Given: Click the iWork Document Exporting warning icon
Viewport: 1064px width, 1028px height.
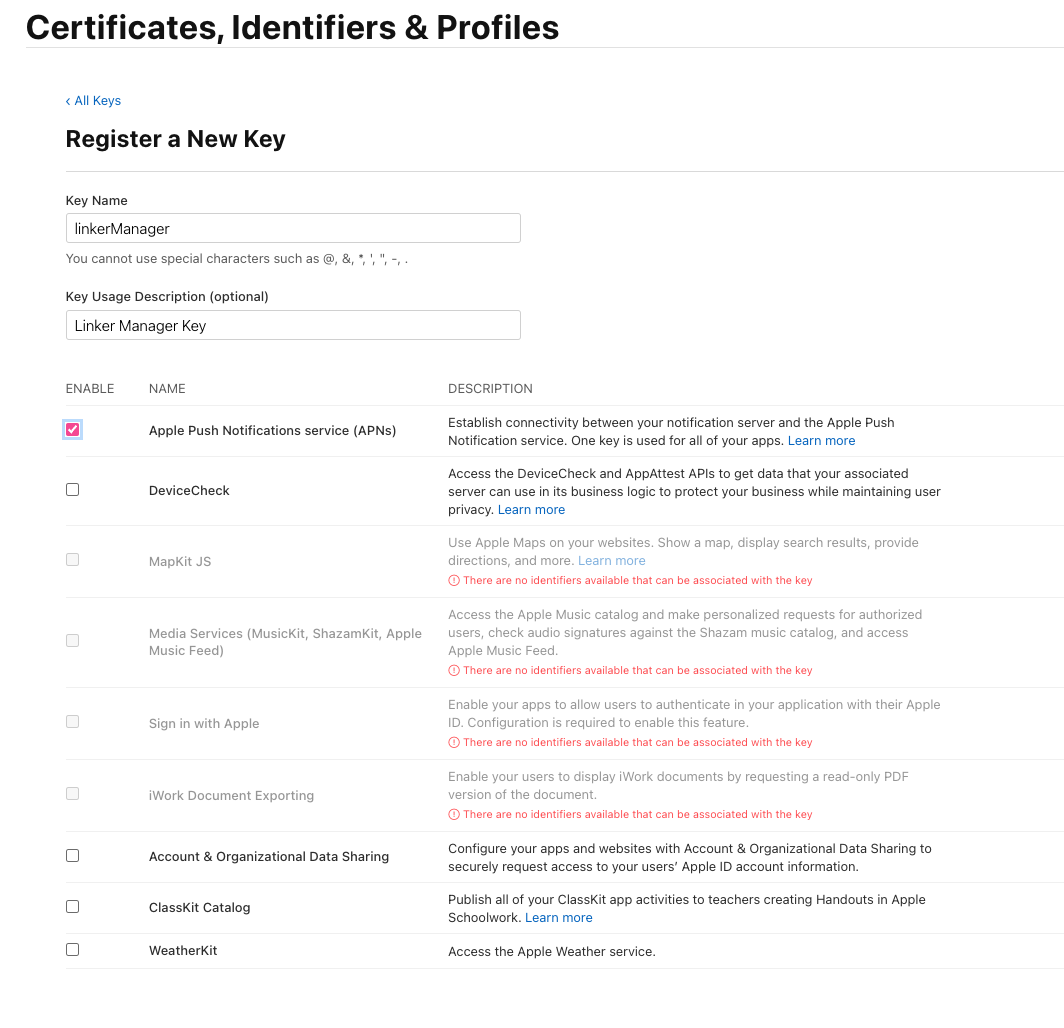Looking at the screenshot, I should tap(454, 815).
